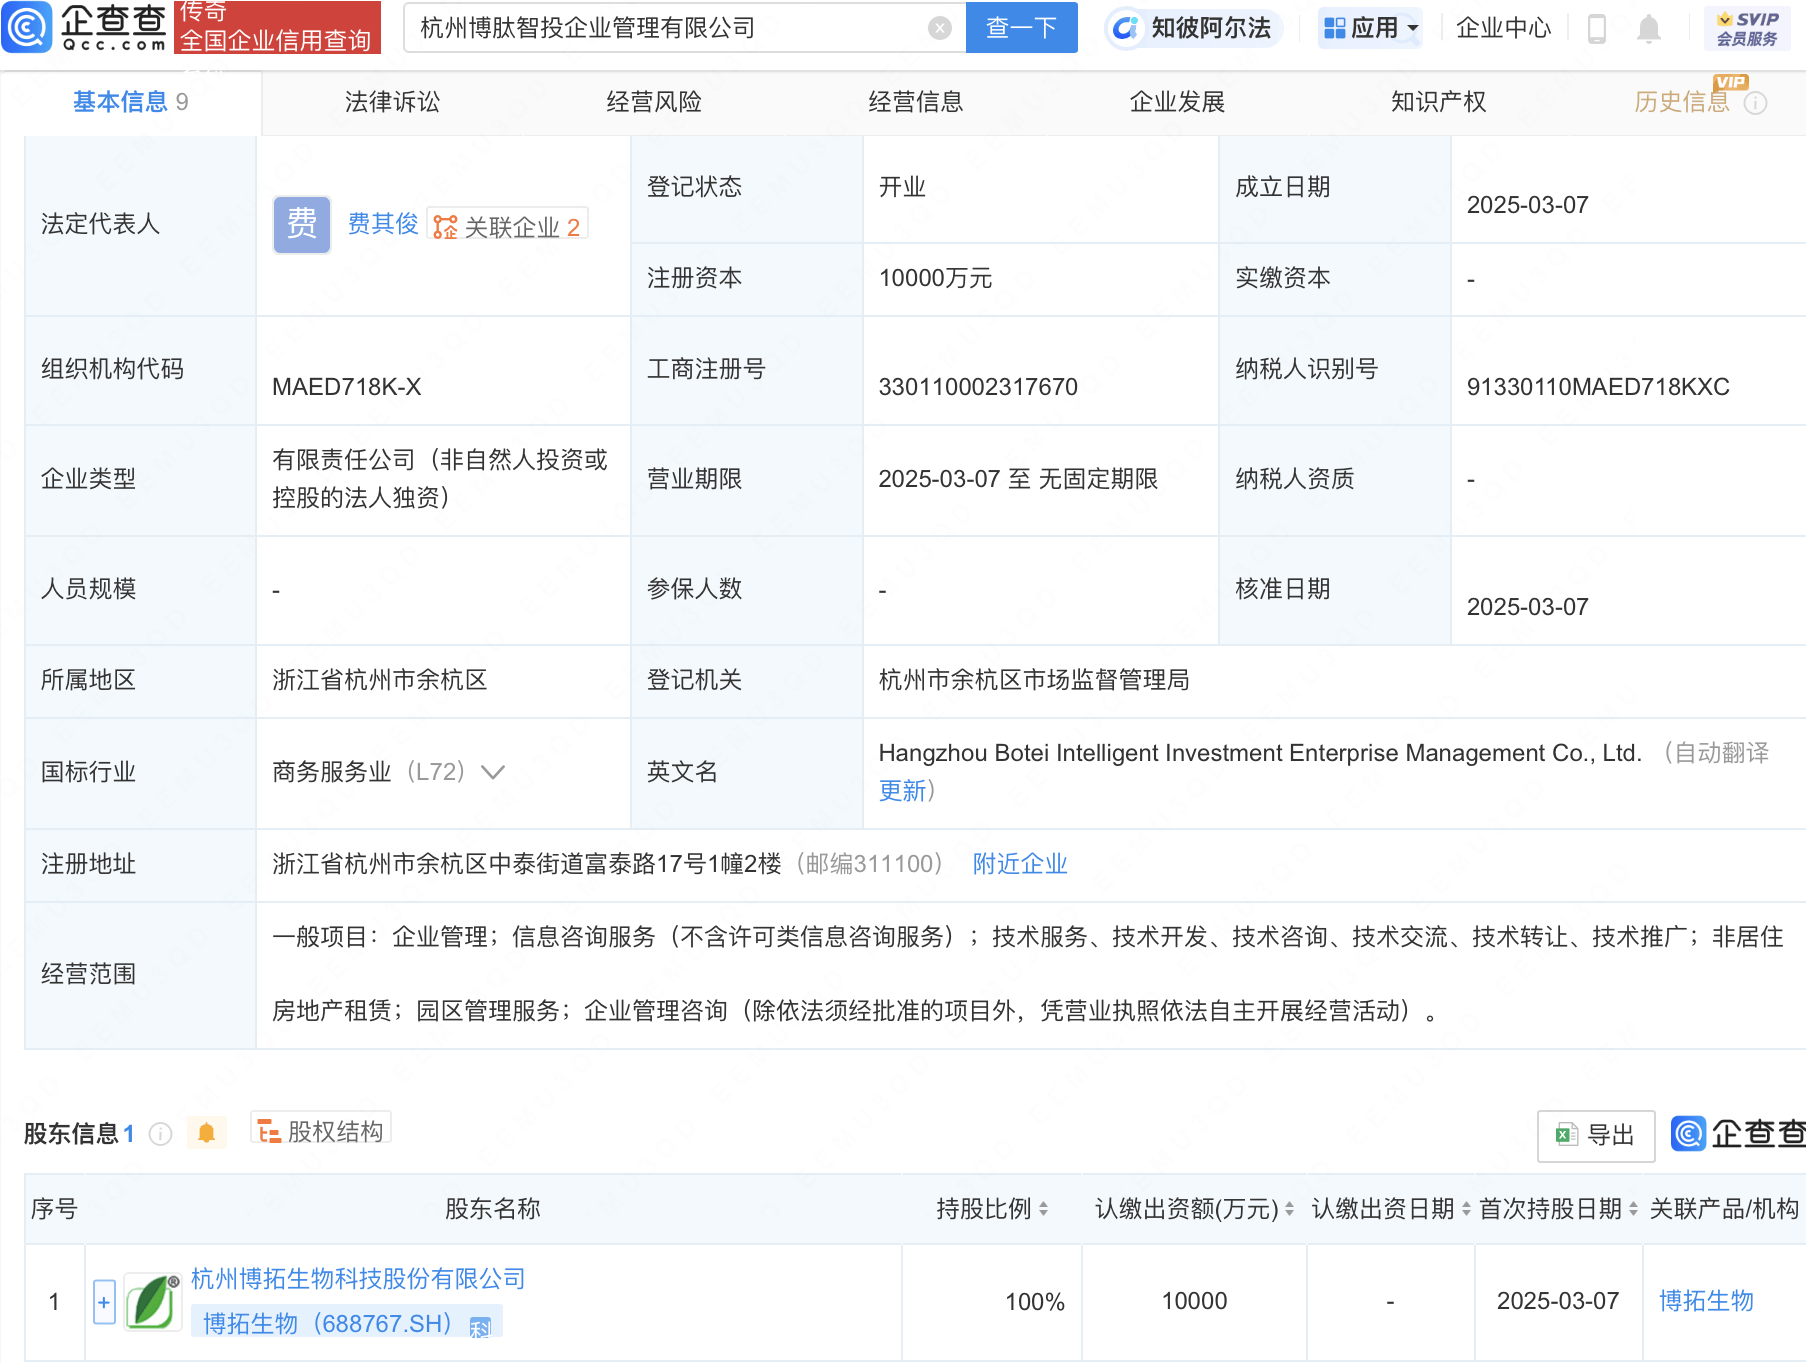Viewport: 1806px width, 1364px height.
Task: Switch to 经营信息 tab
Action: coord(916,102)
